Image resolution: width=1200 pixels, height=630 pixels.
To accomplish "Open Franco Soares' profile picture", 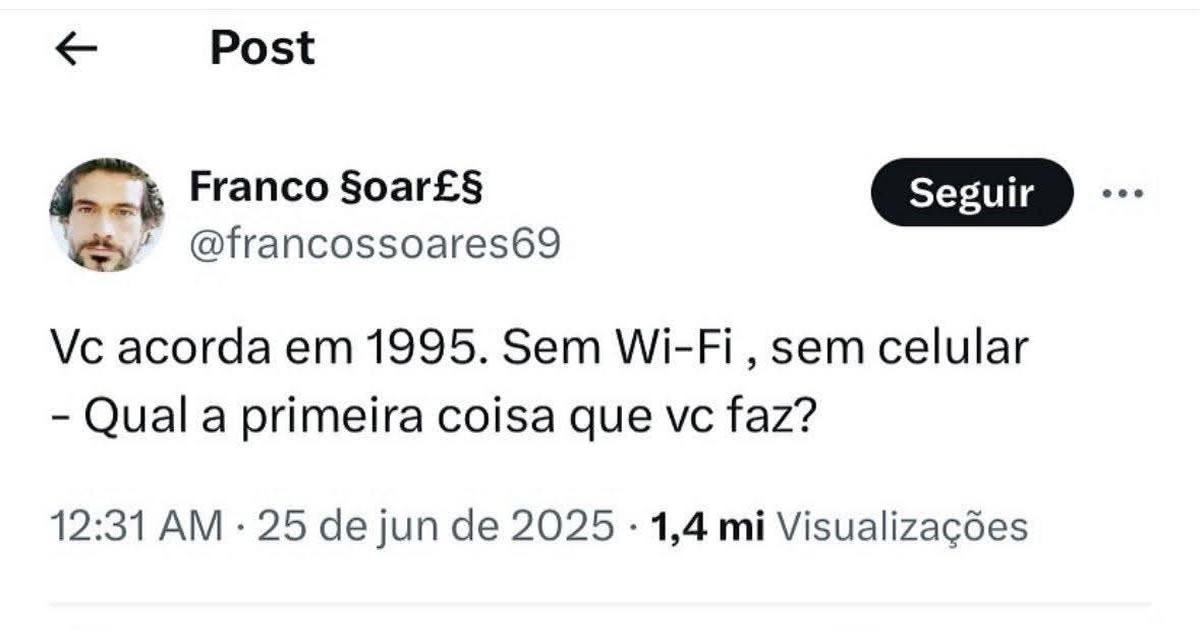I will [106, 214].
